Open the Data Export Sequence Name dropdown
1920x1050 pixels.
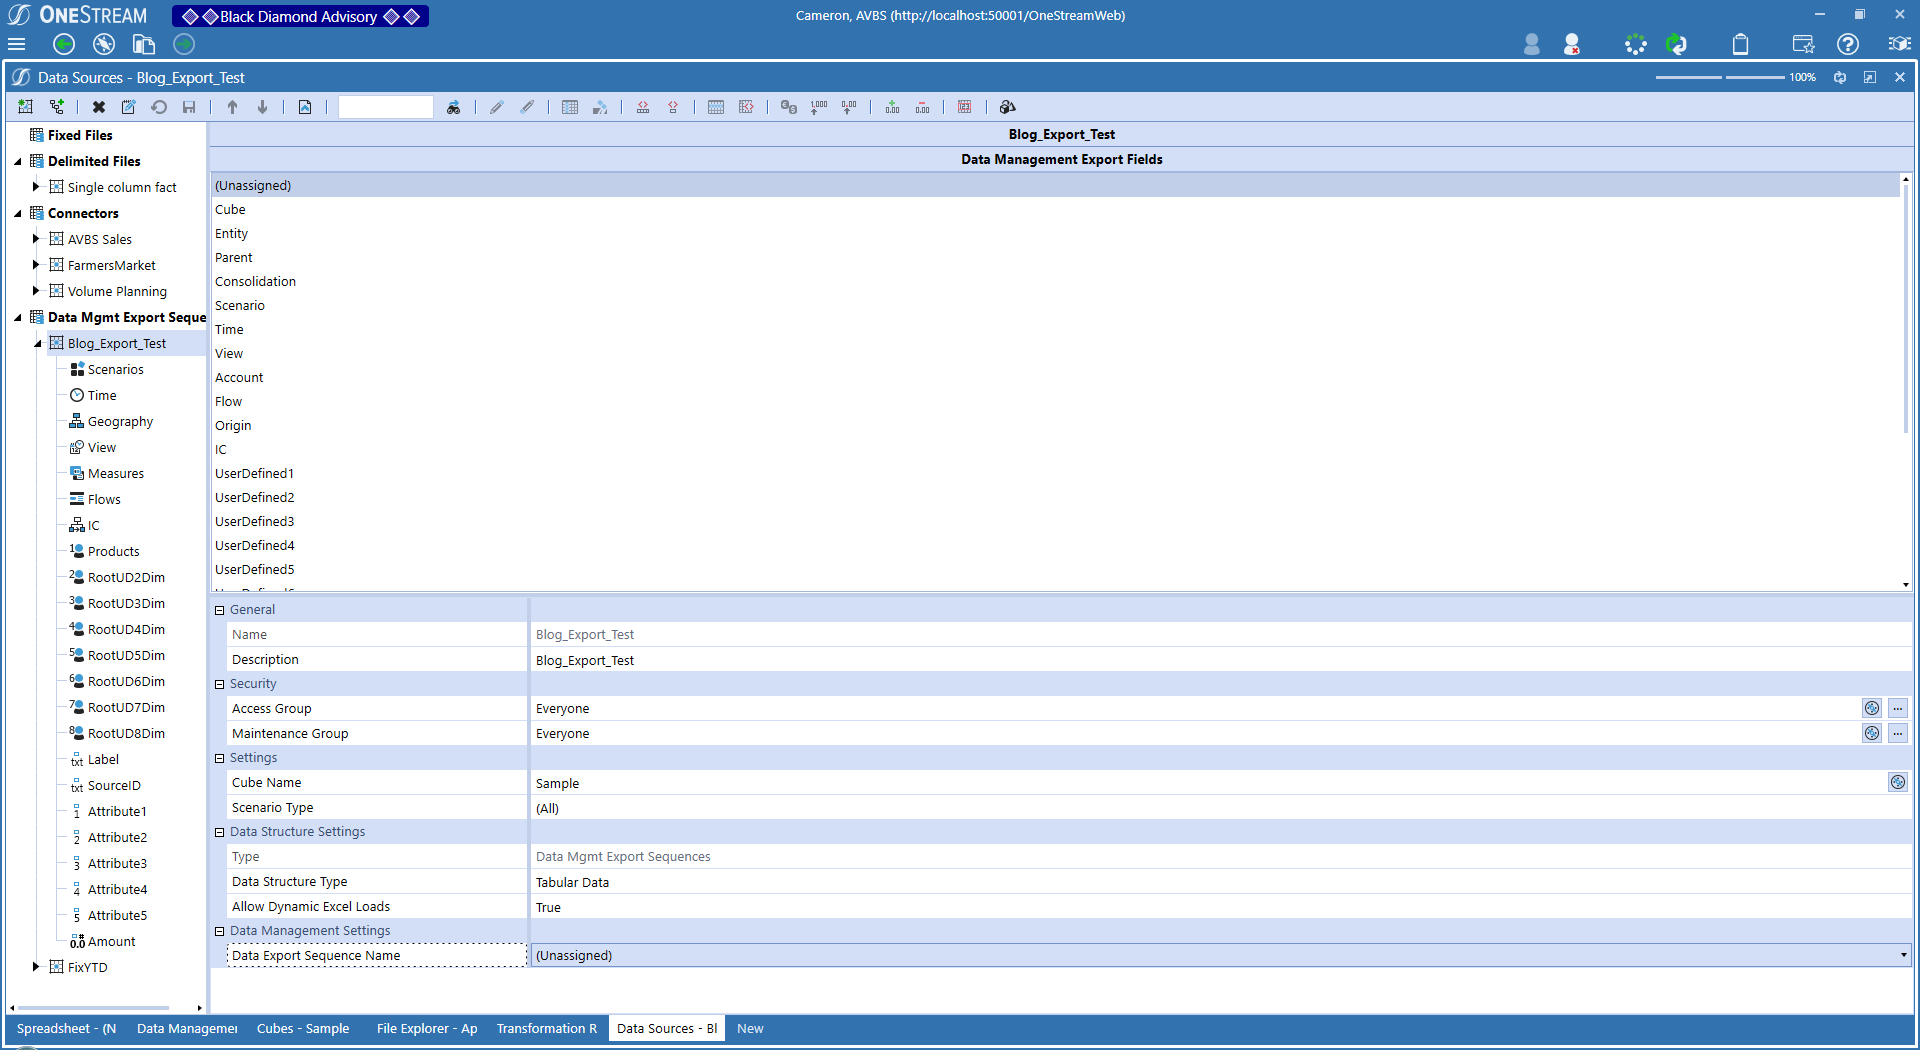coord(1903,955)
